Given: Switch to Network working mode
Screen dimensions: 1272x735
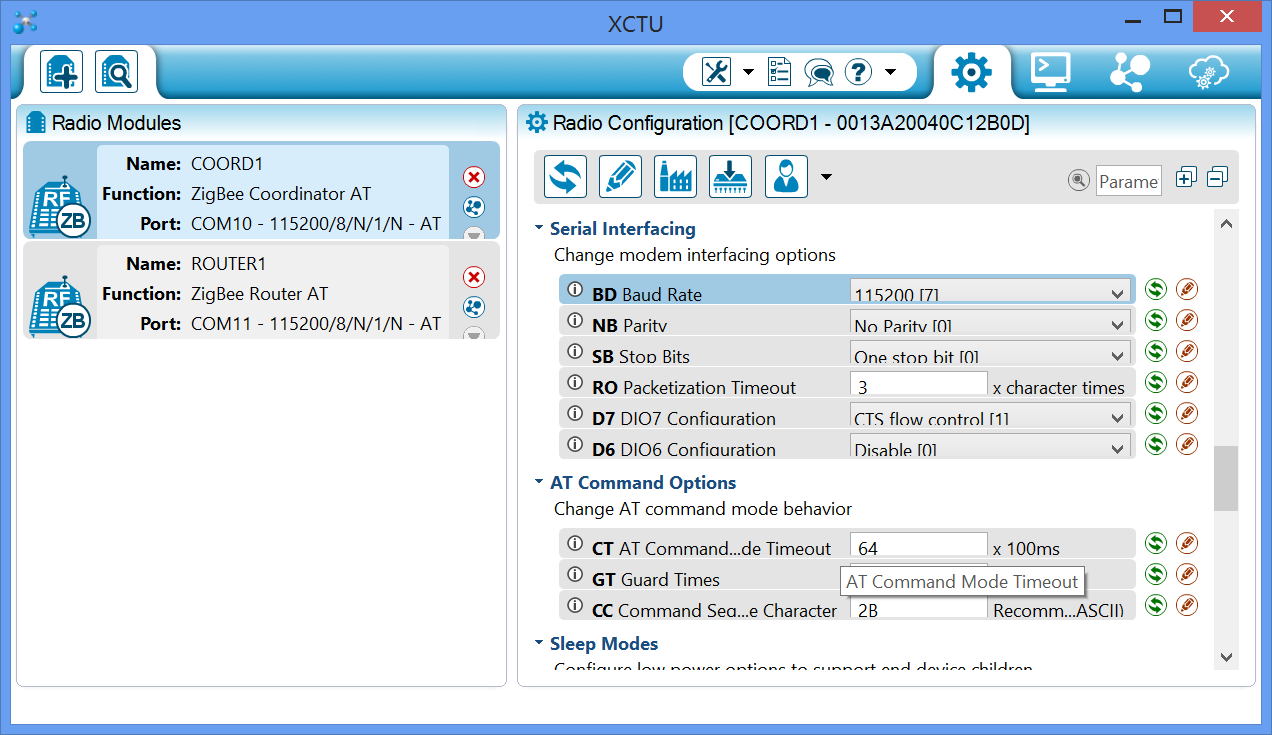Looking at the screenshot, I should (1130, 72).
